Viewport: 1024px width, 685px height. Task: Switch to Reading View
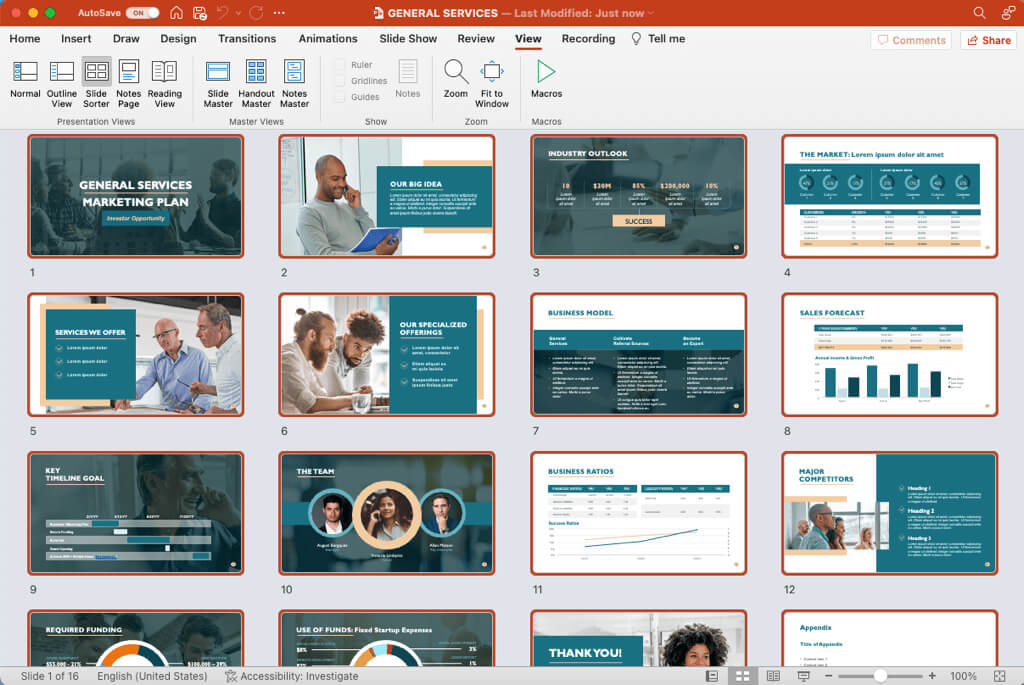click(165, 84)
